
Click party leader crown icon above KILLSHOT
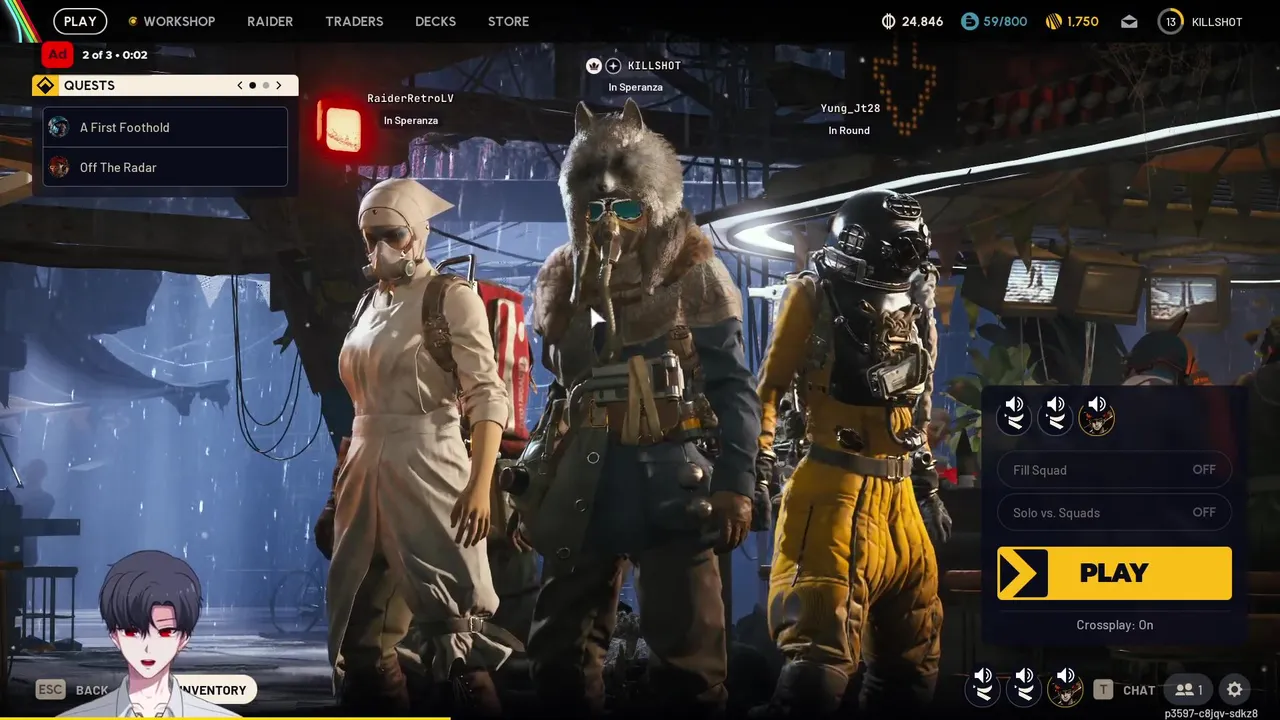pos(593,65)
